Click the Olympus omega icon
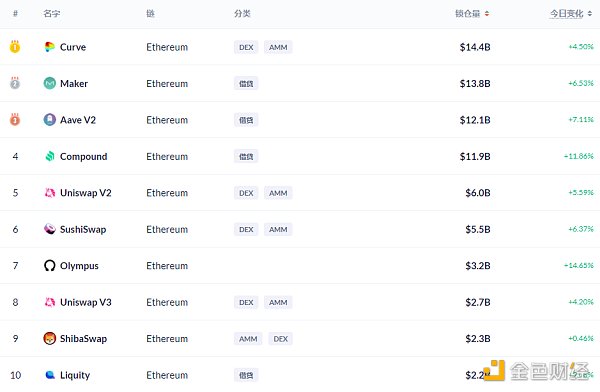Screen dimensions: 600x392 coord(49,265)
